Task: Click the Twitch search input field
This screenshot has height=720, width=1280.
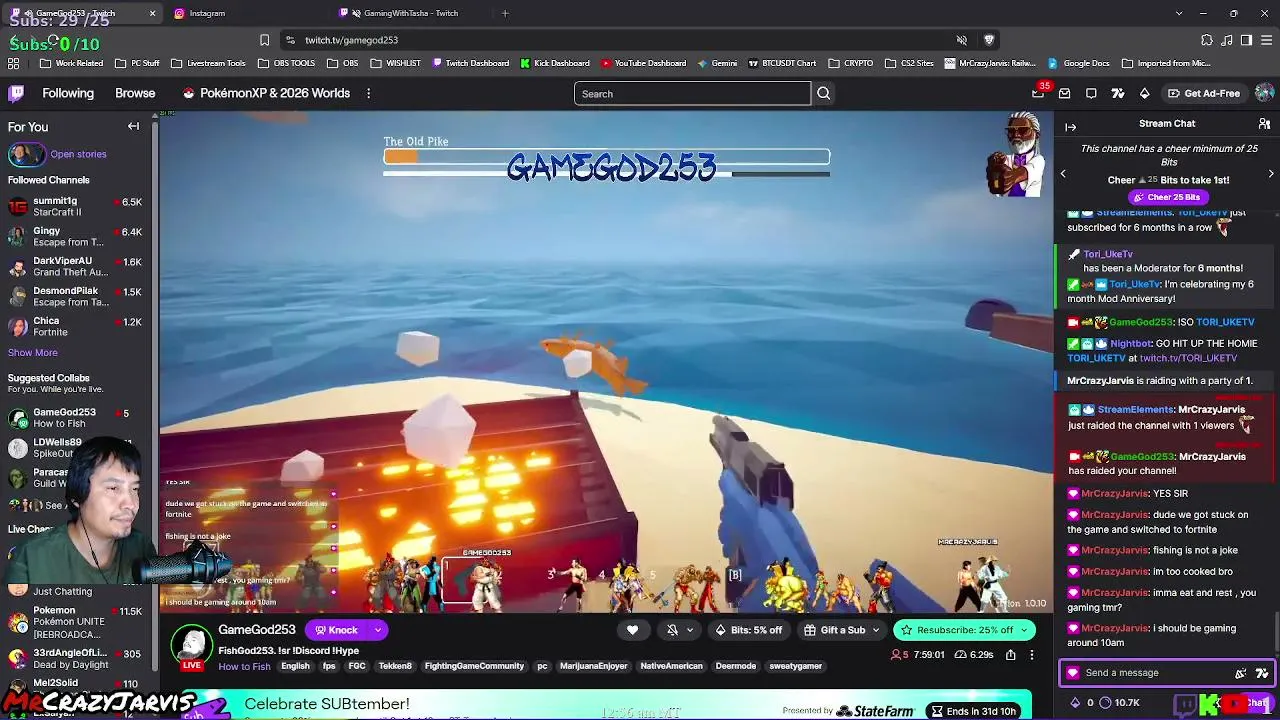Action: [692, 94]
